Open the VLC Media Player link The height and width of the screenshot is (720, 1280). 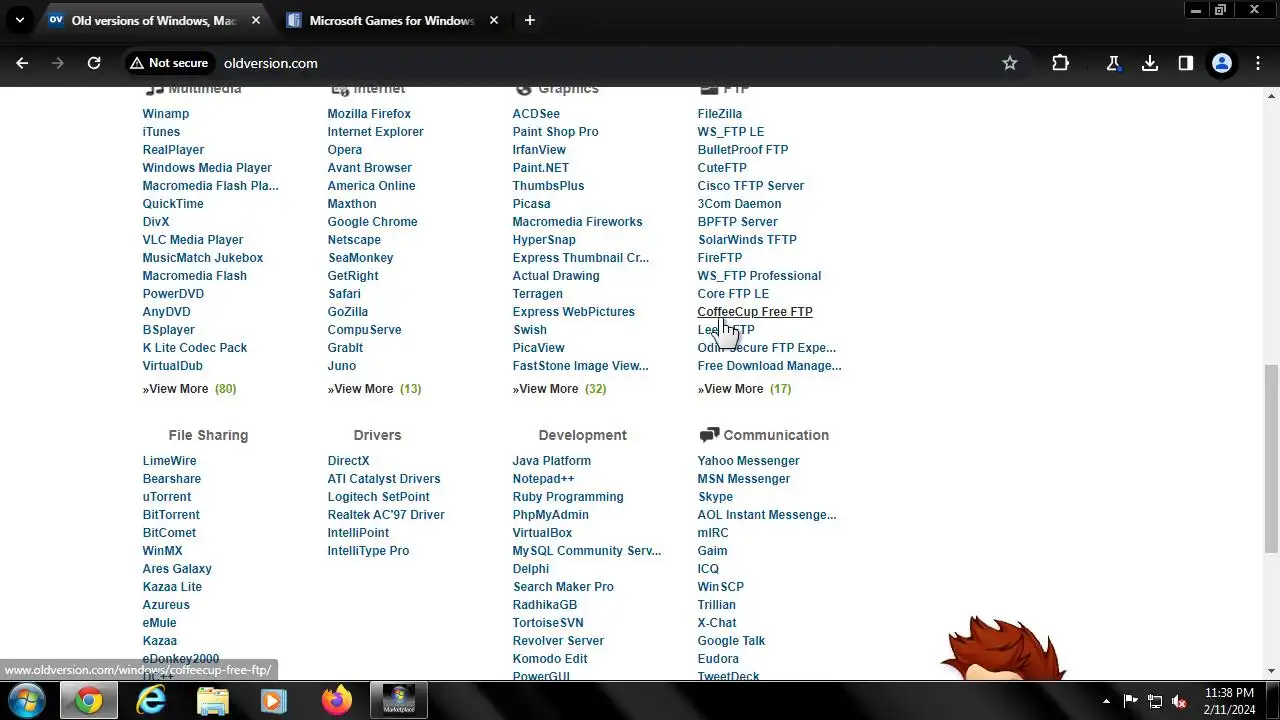[192, 240]
